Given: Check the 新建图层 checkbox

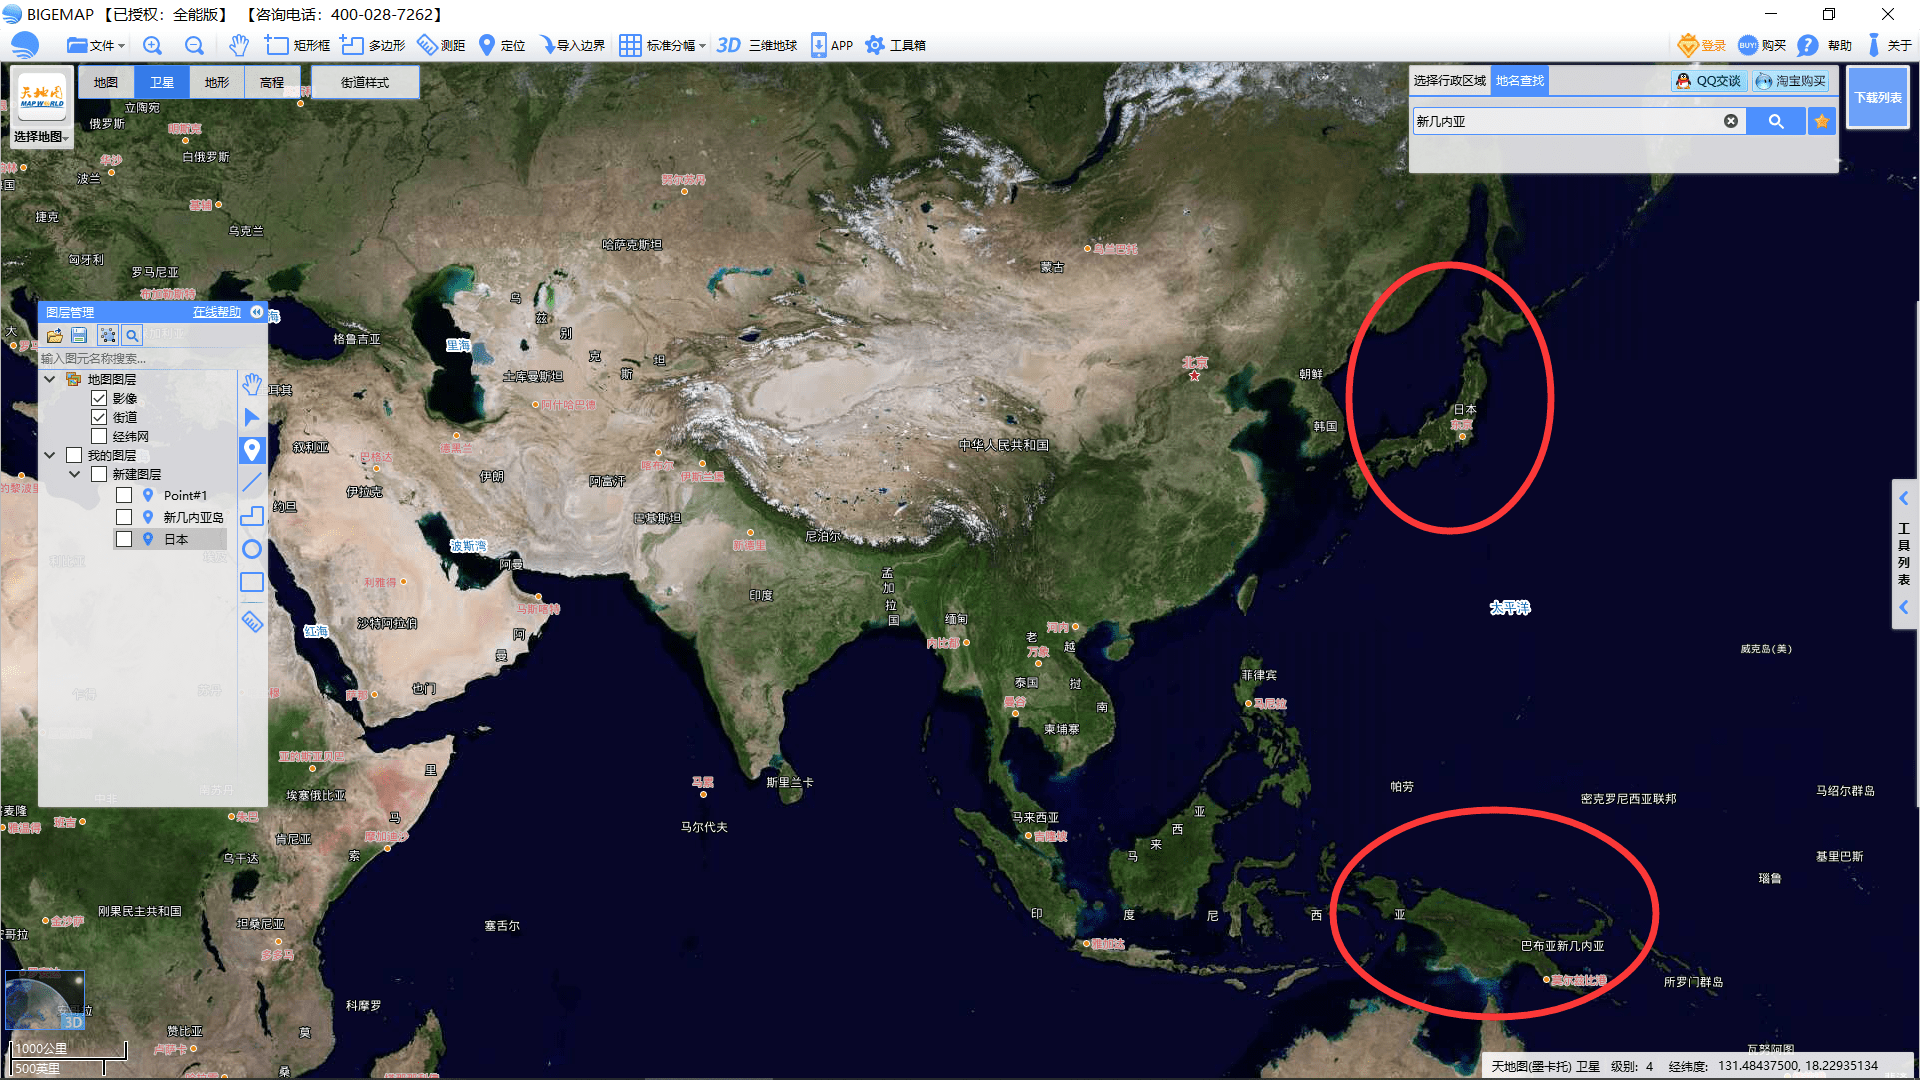Looking at the screenshot, I should 99,474.
